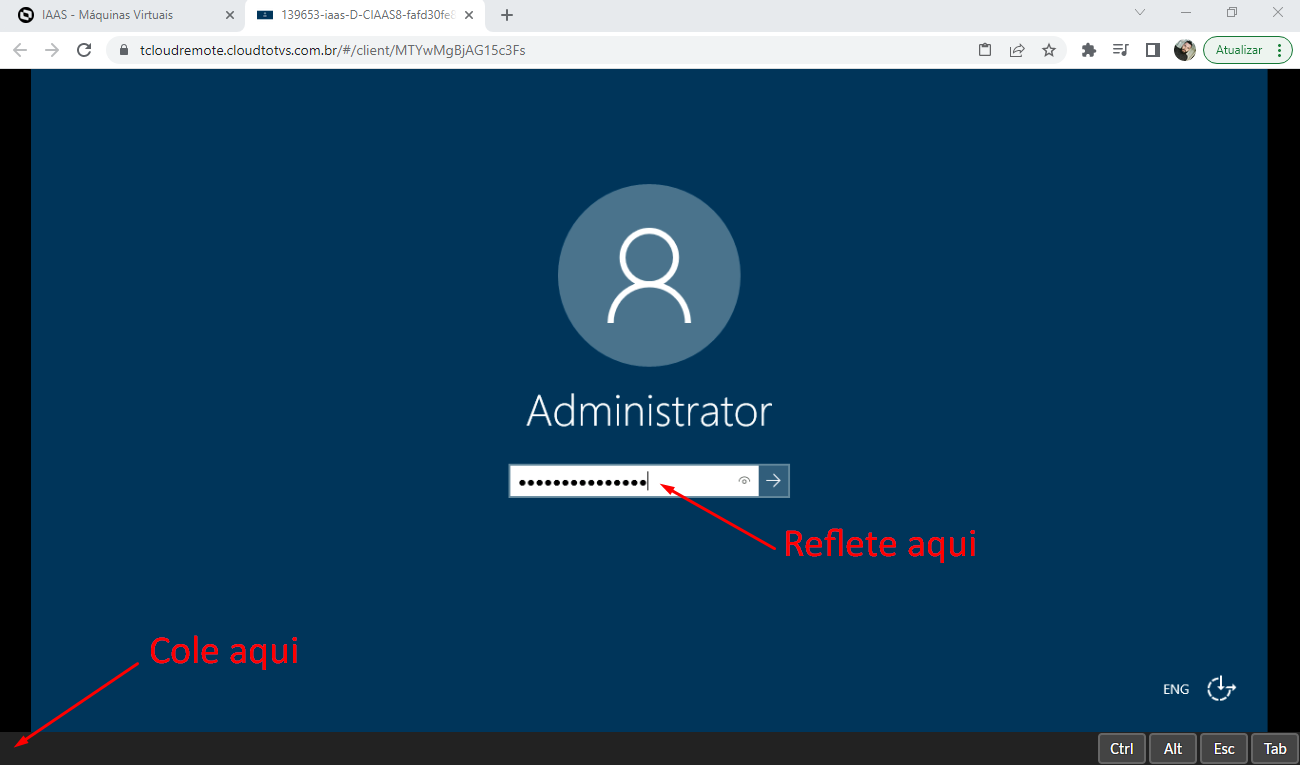The image size is (1300, 767).
Task: Click the clipboard icon in address bar
Action: 985,50
